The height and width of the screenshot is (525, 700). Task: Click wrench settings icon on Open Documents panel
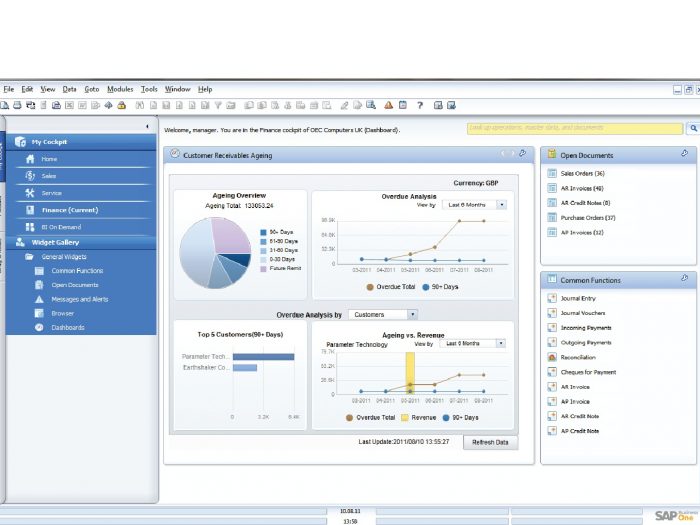684,154
